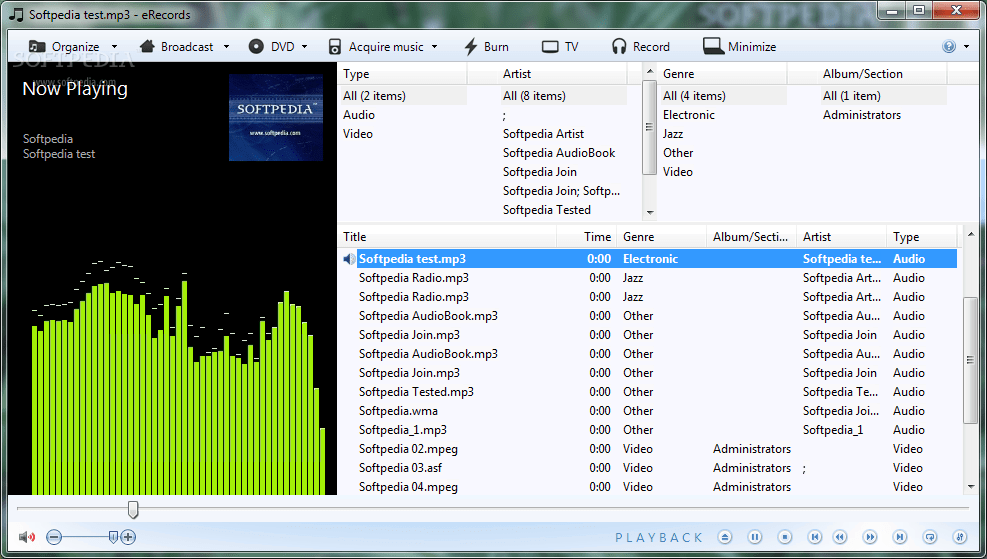Viewport: 987px width, 559px height.
Task: Open the equalizer settings icon
Action: tap(960, 537)
